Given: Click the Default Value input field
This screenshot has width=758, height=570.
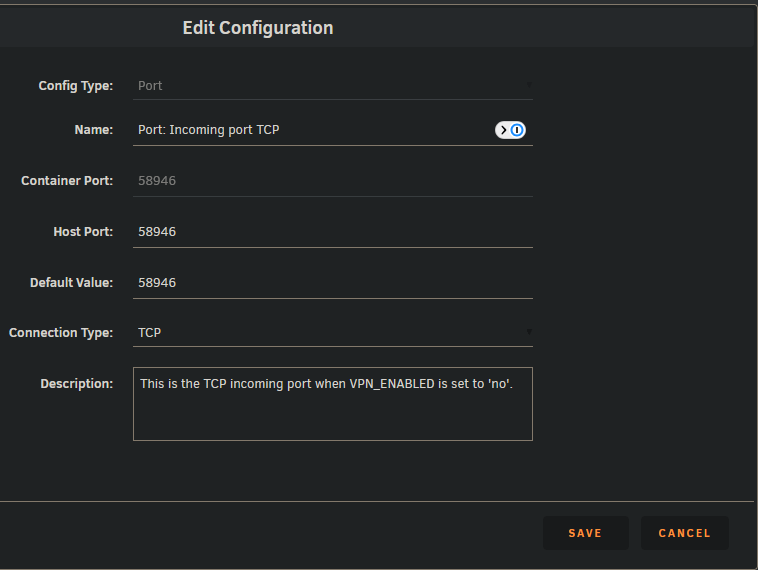Looking at the screenshot, I should (333, 283).
